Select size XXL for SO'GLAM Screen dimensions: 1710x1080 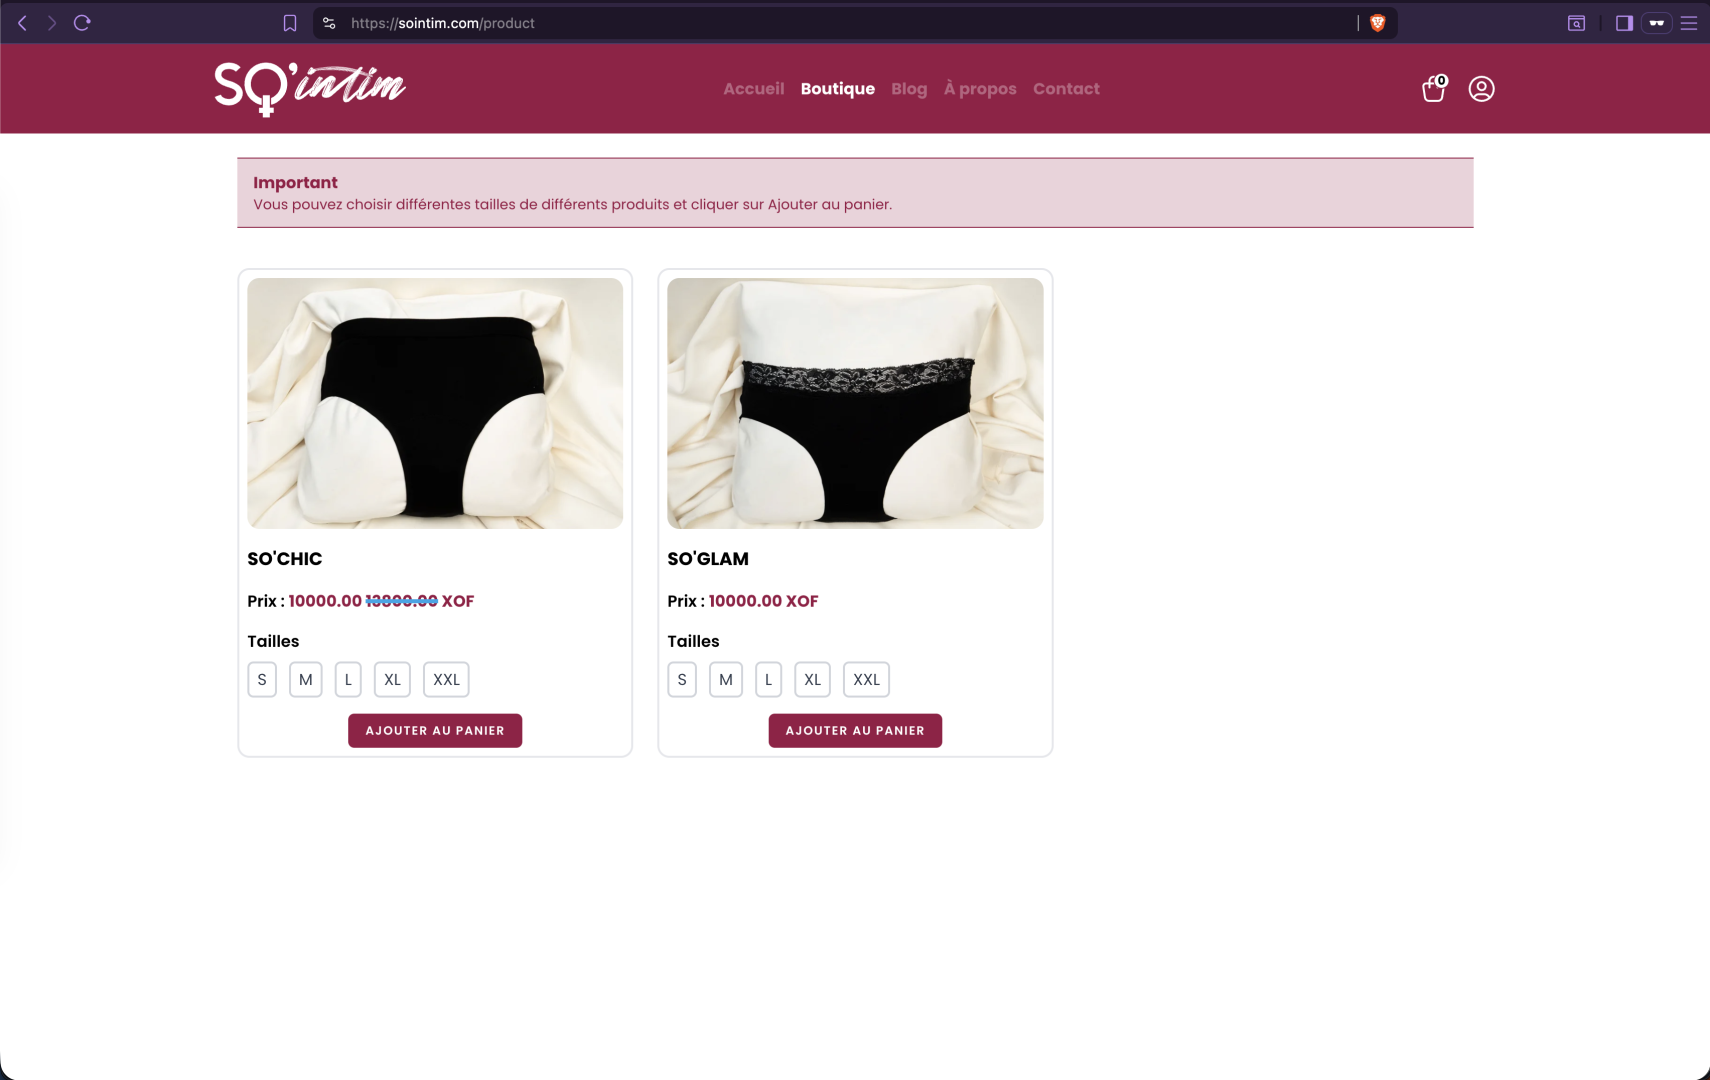coord(866,680)
